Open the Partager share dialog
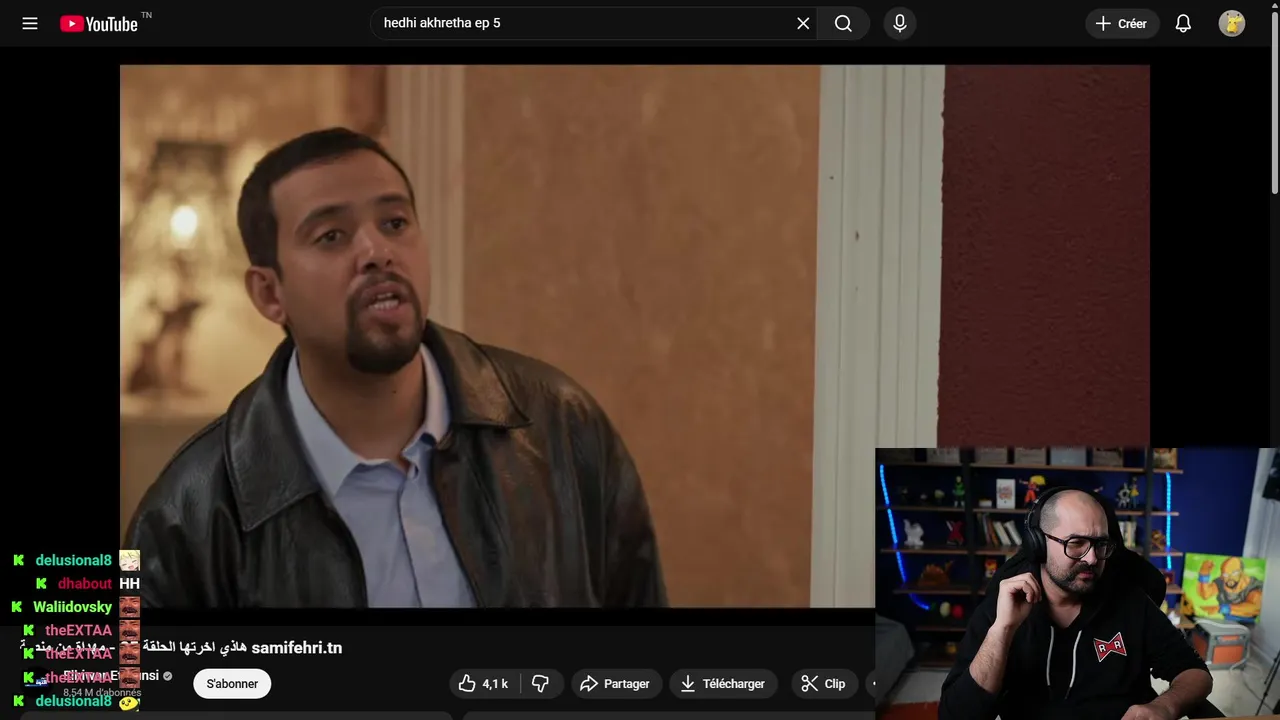 pyautogui.click(x=615, y=684)
